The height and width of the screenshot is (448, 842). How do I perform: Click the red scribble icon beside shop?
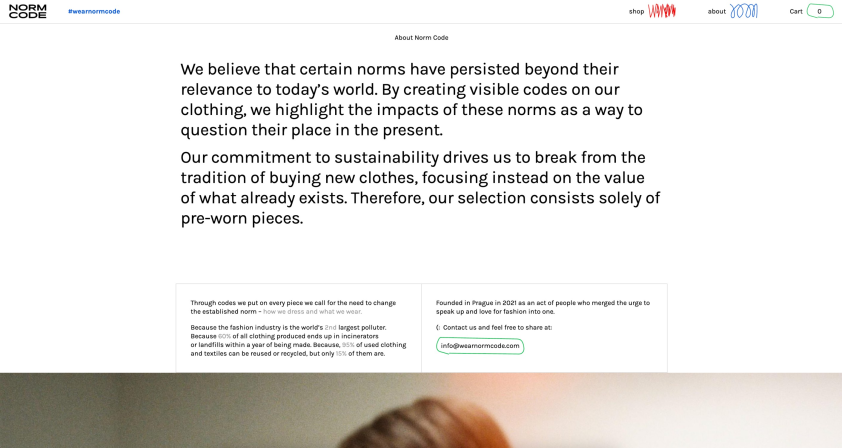tap(662, 11)
